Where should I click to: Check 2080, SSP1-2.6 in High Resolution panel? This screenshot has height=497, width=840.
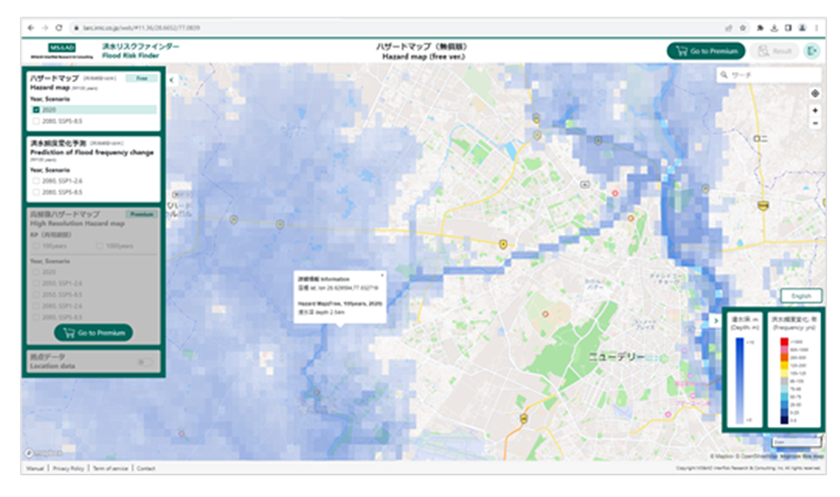pos(36,306)
